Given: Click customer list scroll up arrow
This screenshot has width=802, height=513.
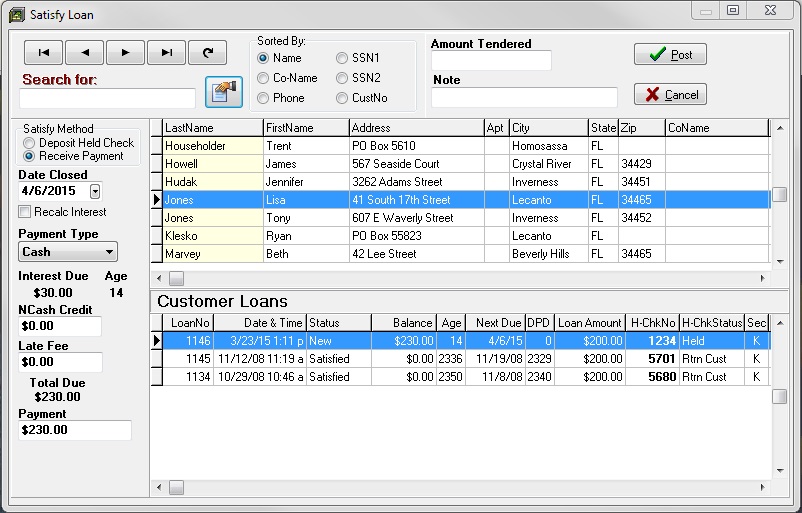Looking at the screenshot, I should (779, 128).
